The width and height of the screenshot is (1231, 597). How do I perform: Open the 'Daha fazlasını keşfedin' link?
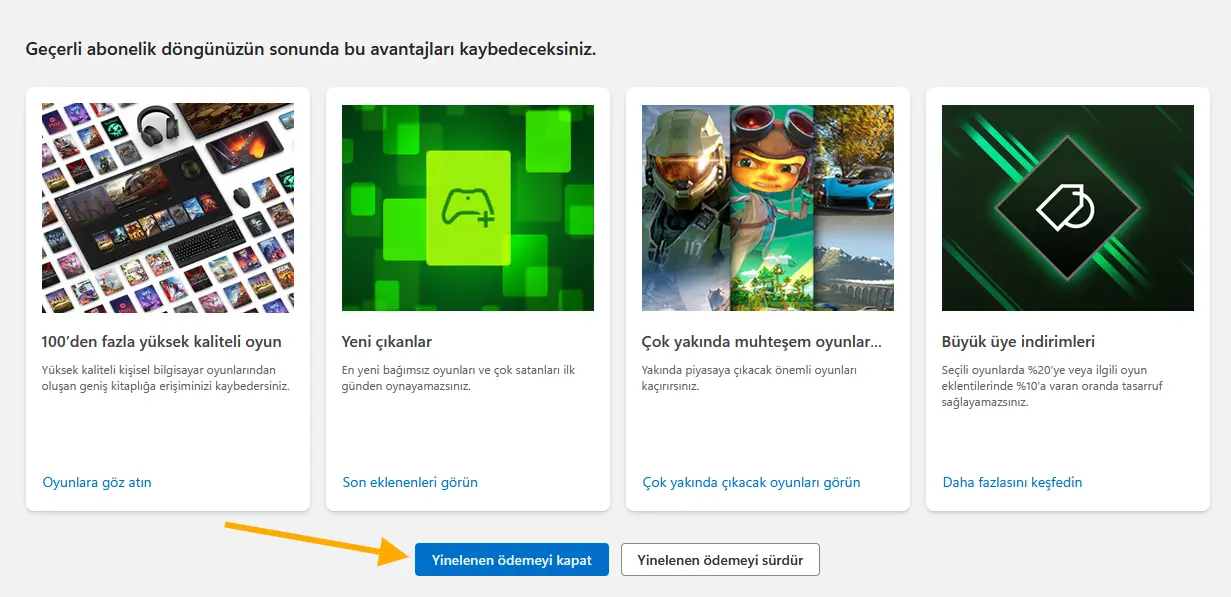pos(1012,482)
